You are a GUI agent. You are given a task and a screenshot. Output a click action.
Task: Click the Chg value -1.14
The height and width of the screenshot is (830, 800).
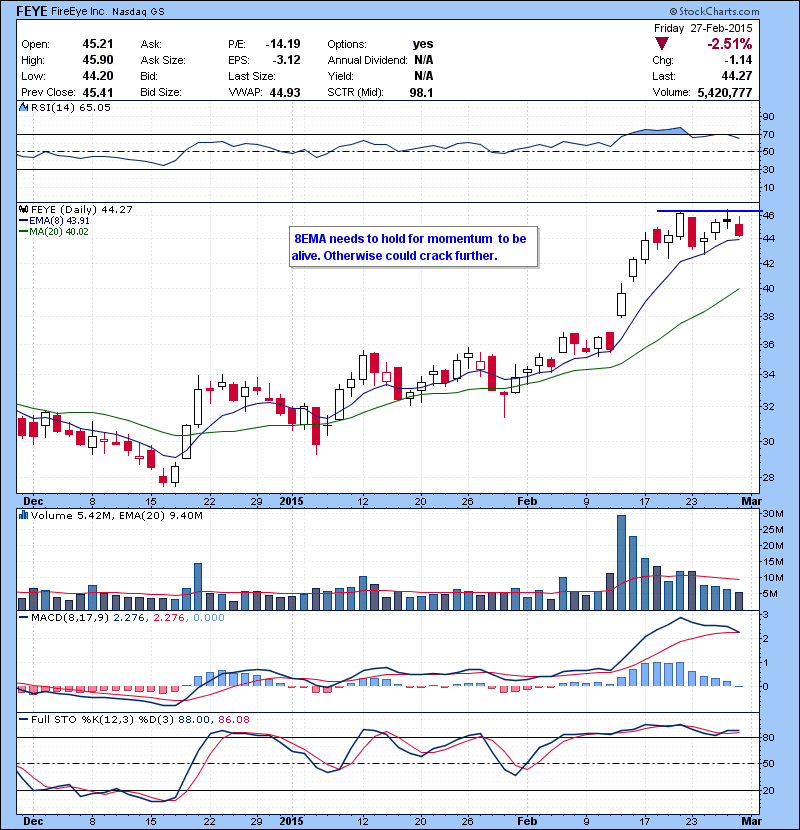point(739,60)
